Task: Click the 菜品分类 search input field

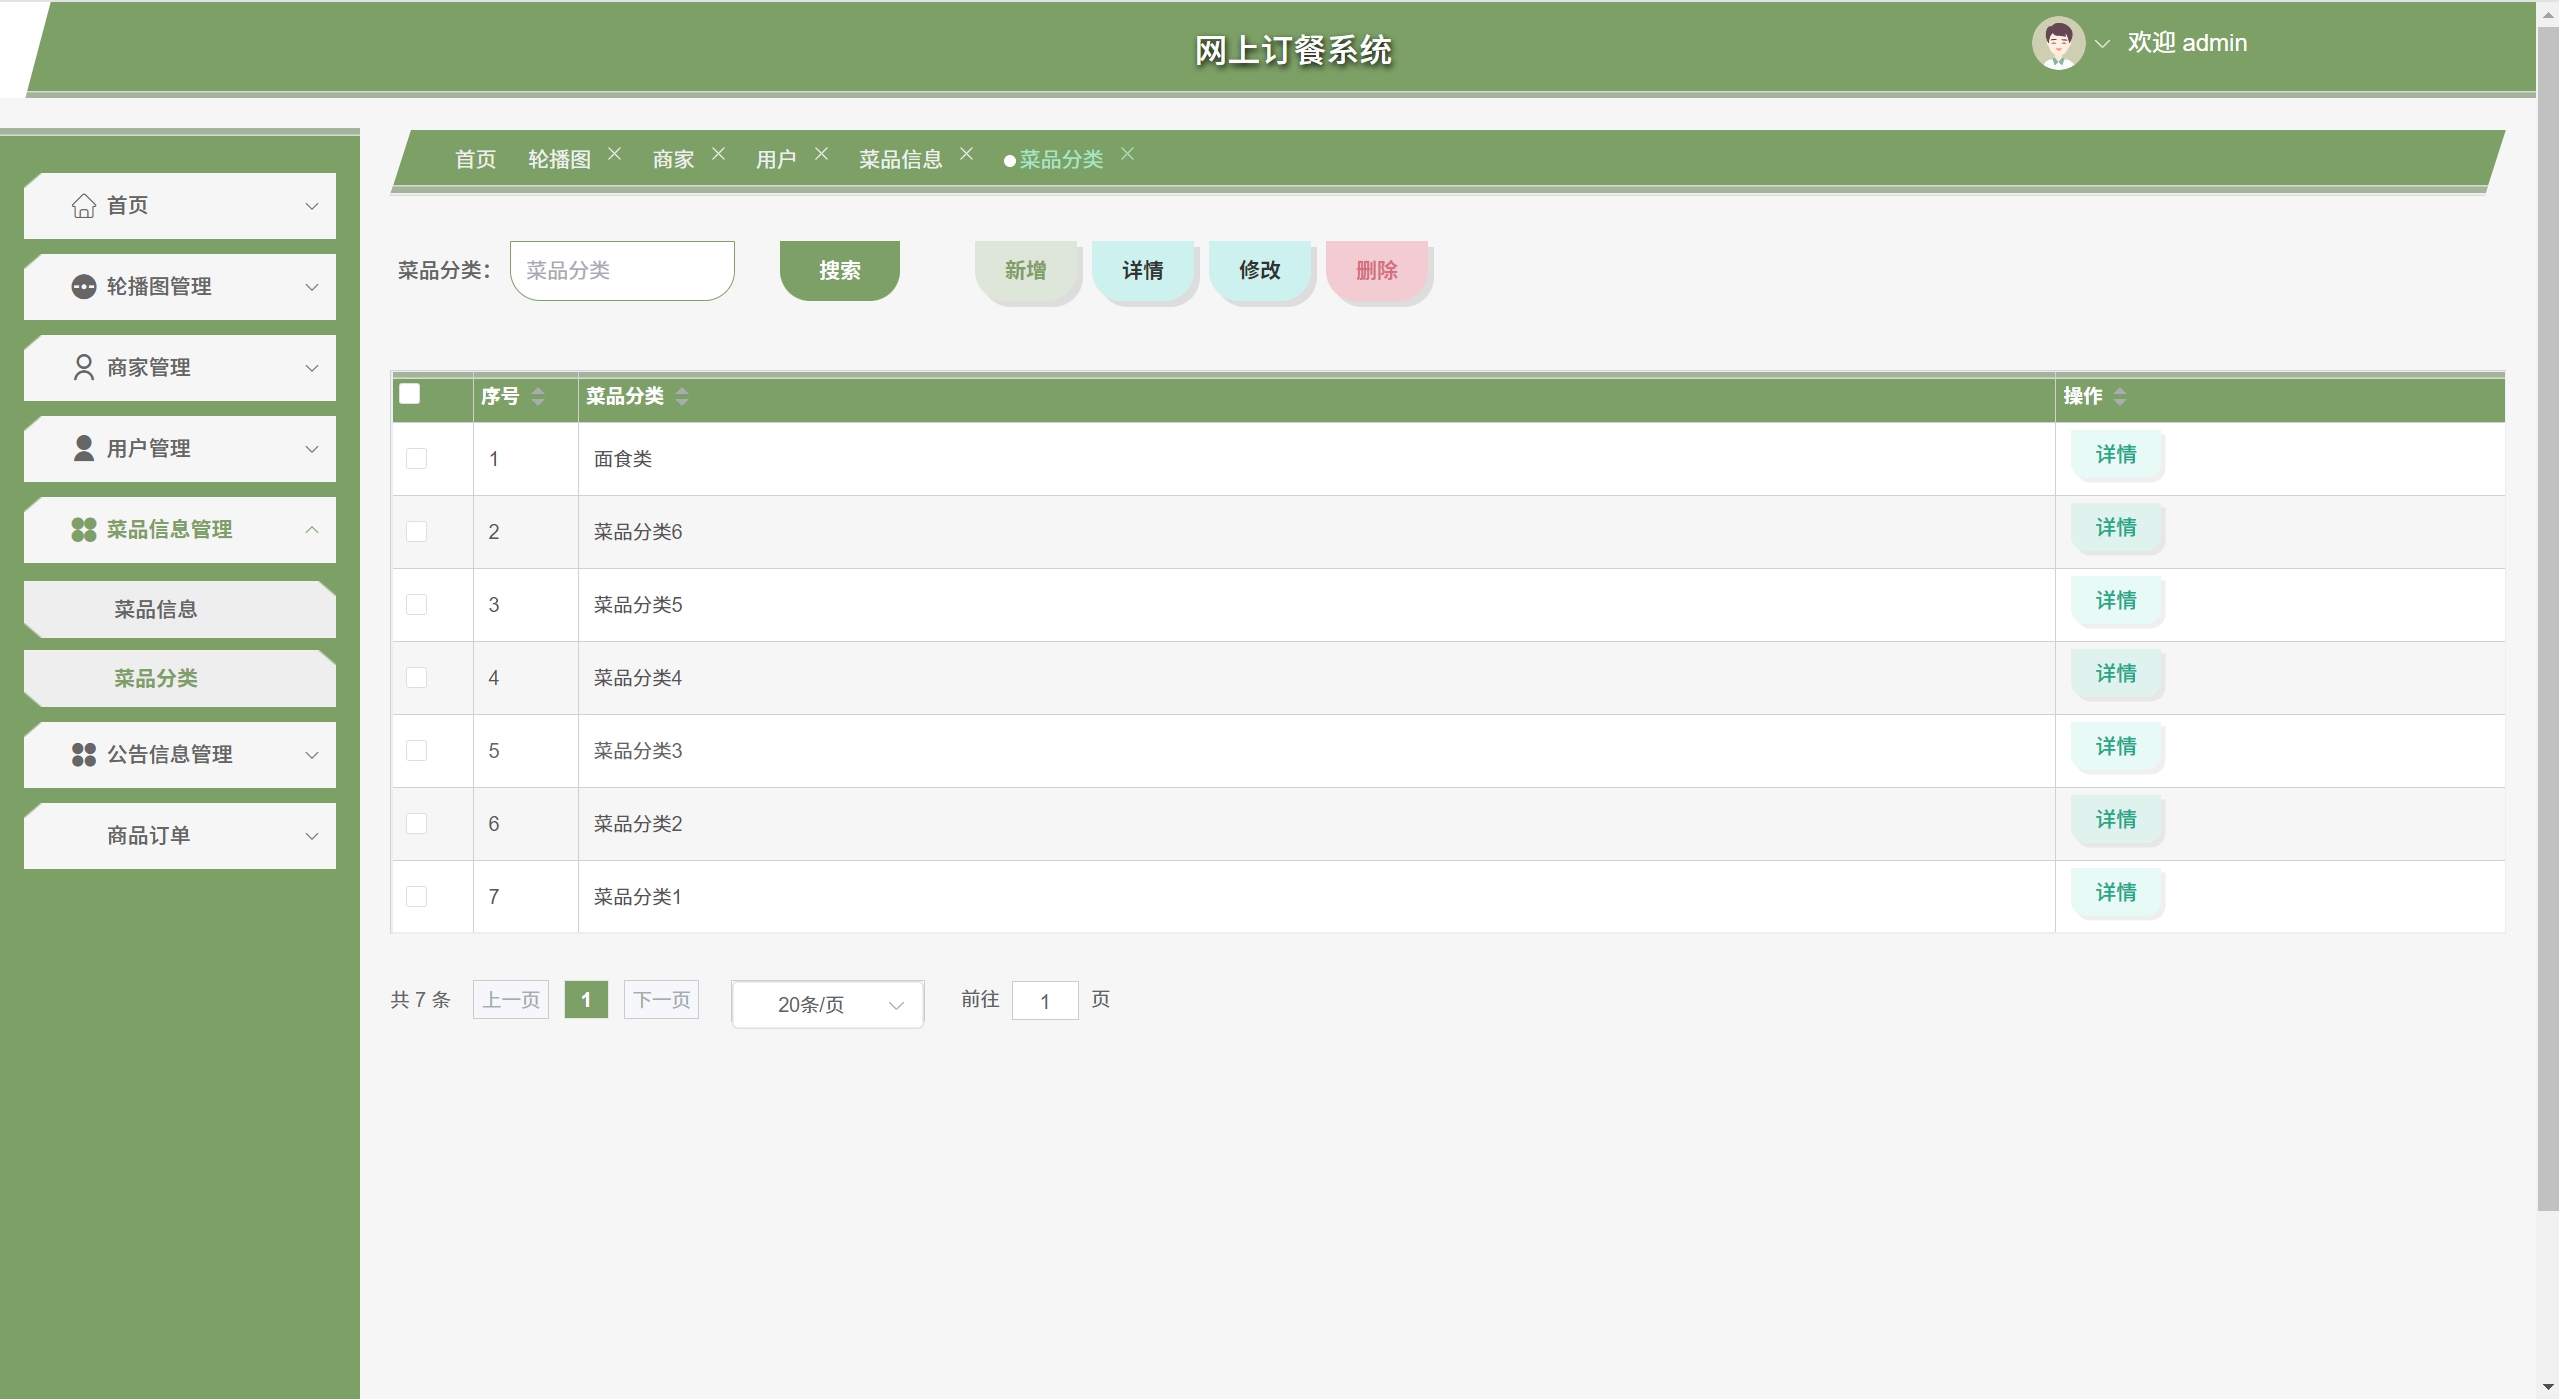Action: [x=622, y=270]
